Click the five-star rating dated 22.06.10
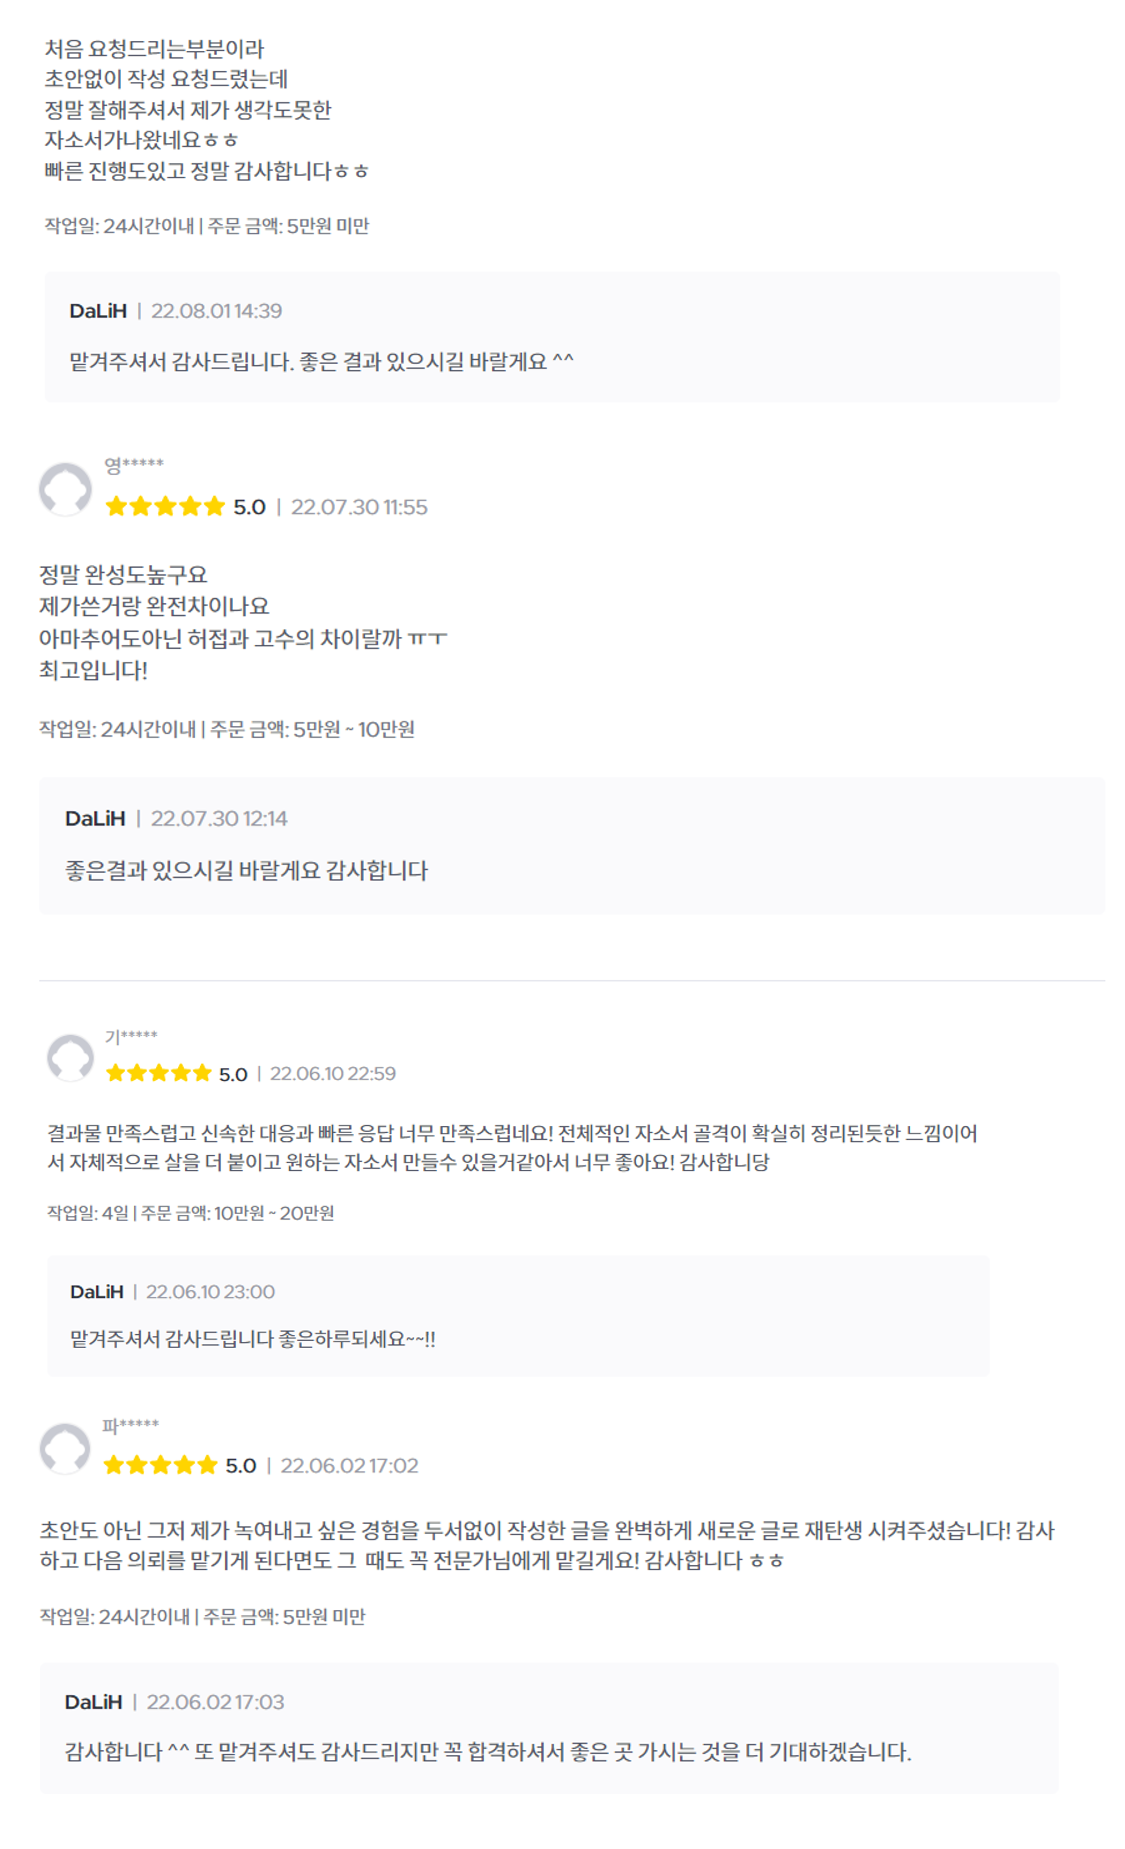The width and height of the screenshot is (1125, 1849). (x=159, y=1074)
